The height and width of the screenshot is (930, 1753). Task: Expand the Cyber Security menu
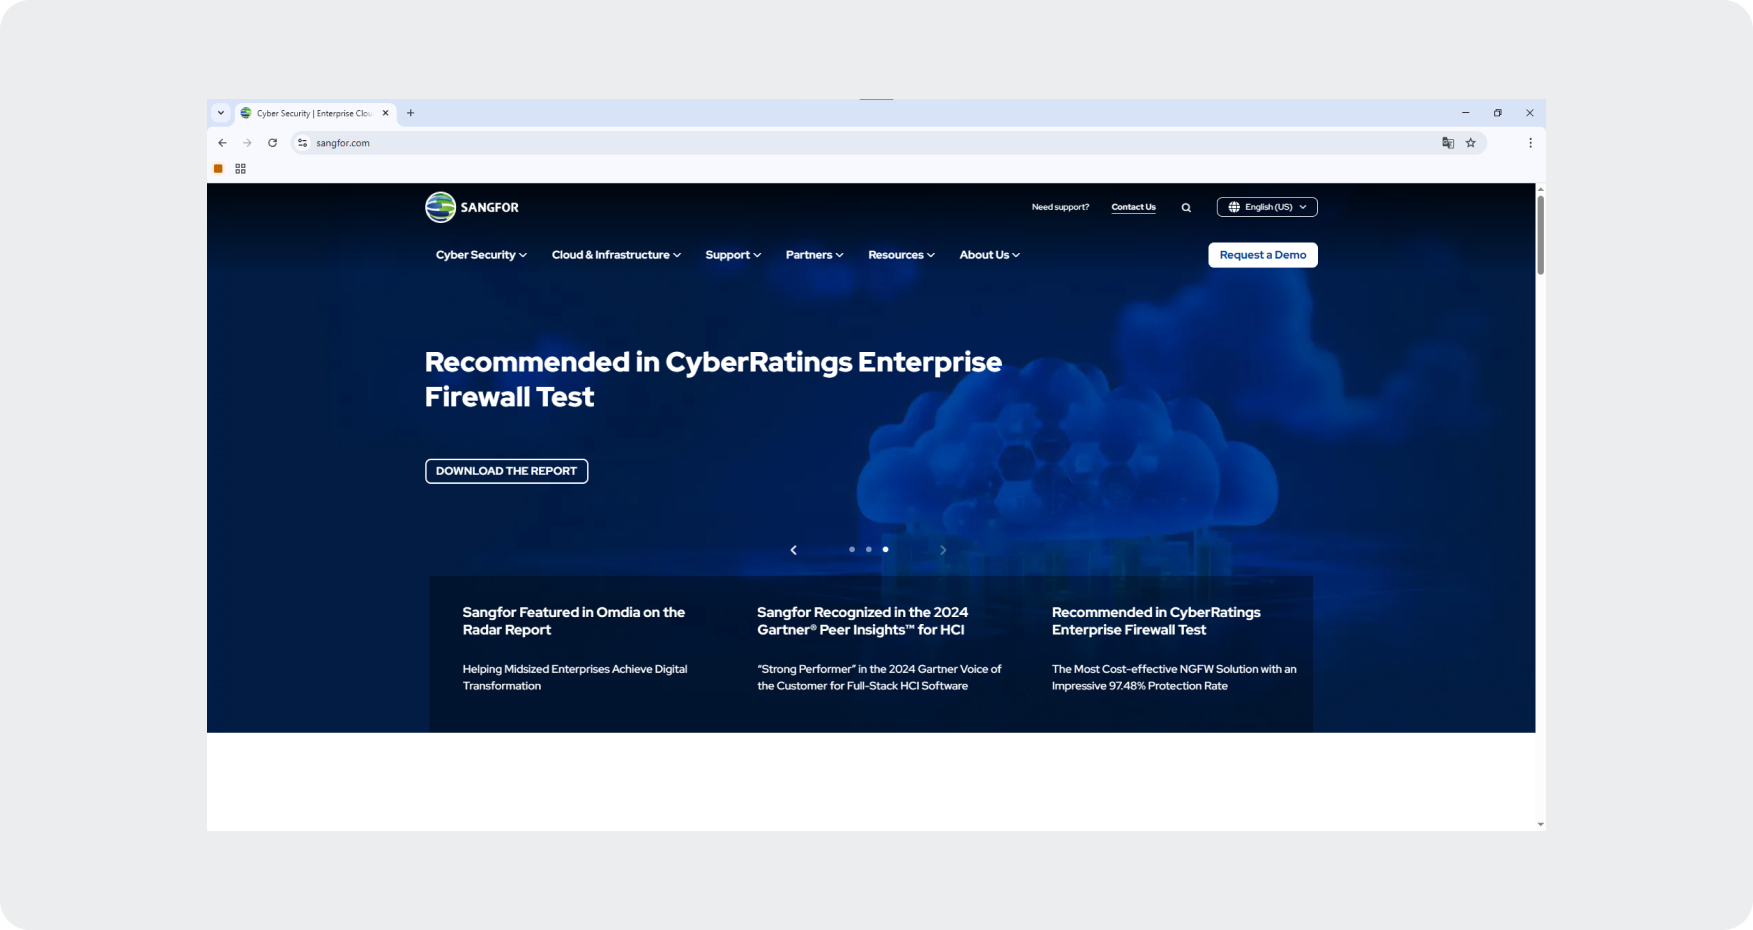pos(481,255)
